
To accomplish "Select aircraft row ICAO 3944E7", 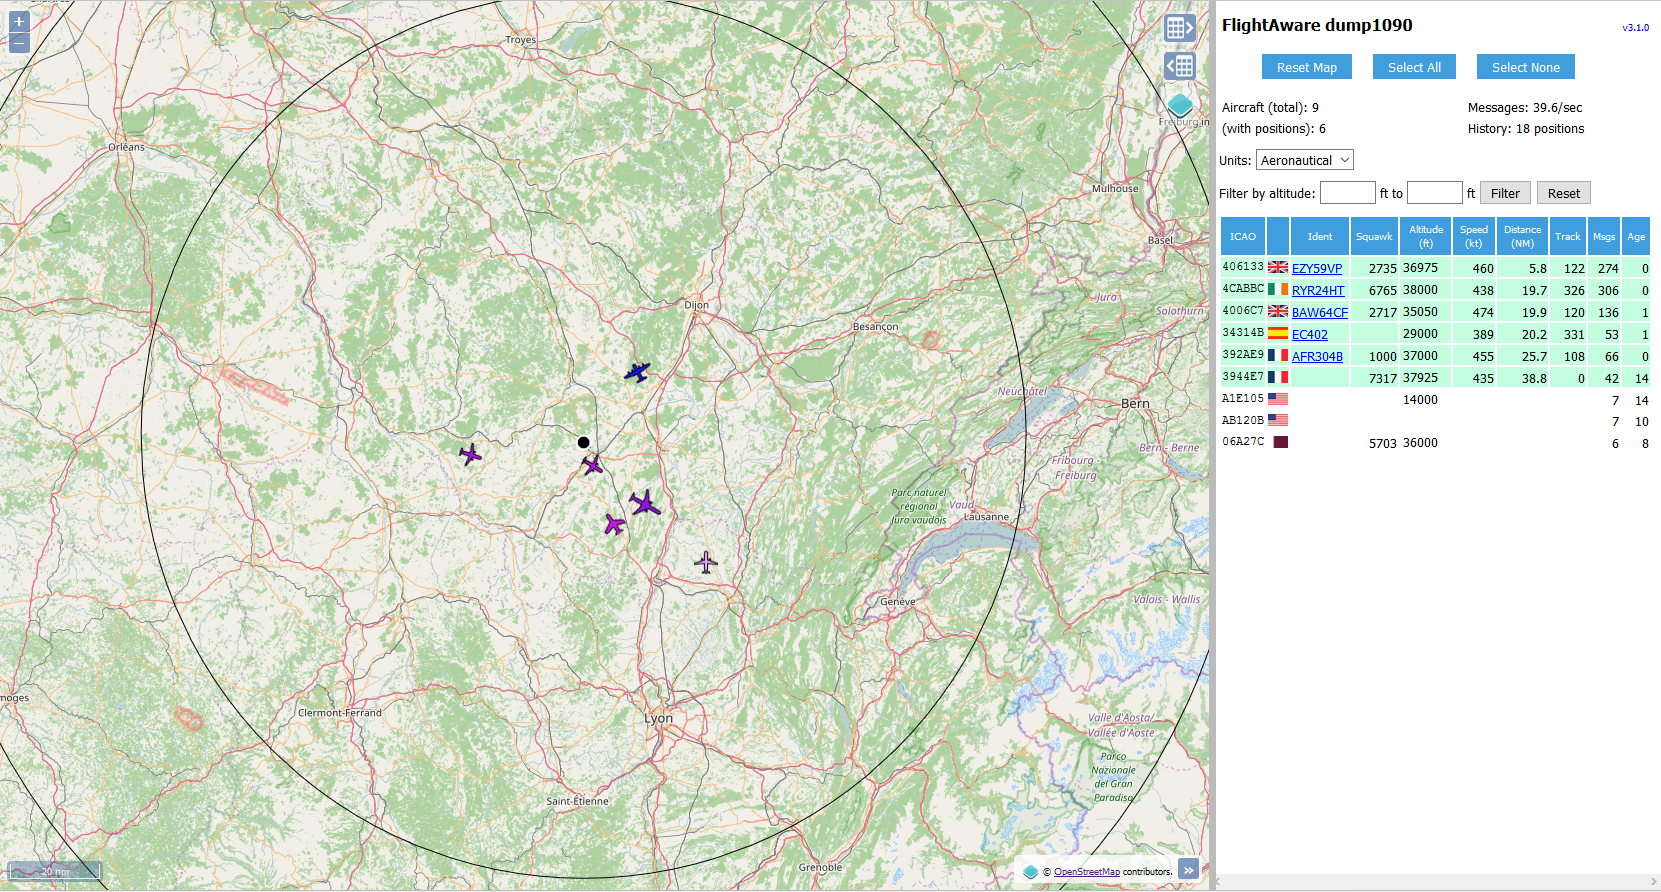I will point(1435,378).
